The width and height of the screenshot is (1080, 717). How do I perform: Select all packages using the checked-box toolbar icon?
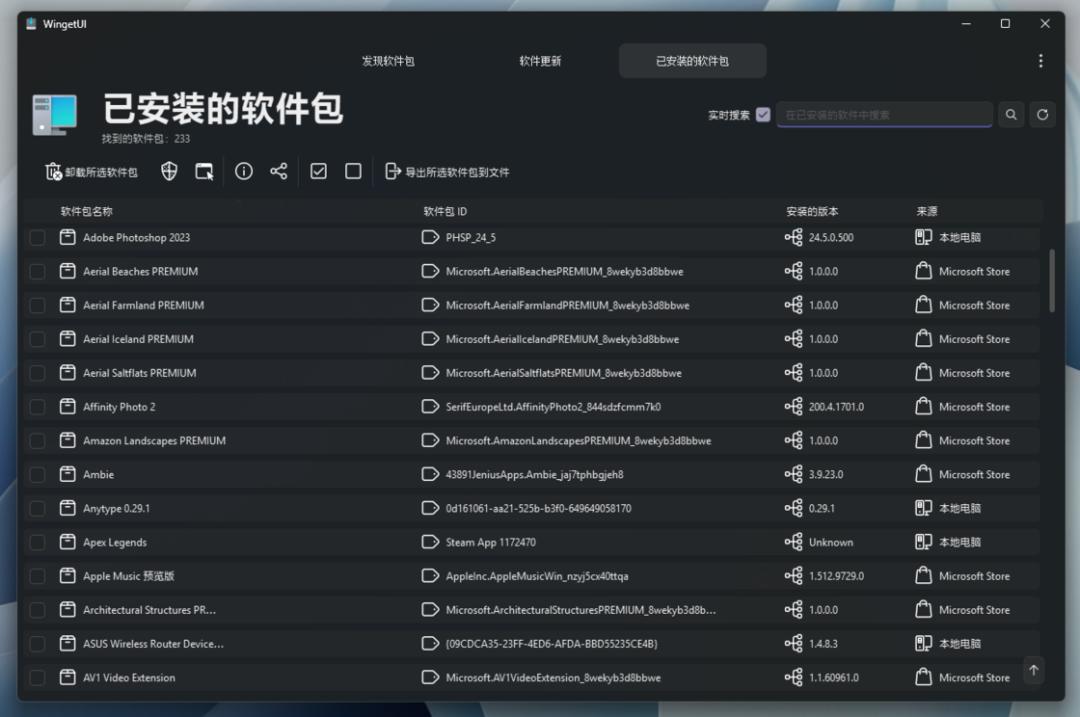click(318, 172)
